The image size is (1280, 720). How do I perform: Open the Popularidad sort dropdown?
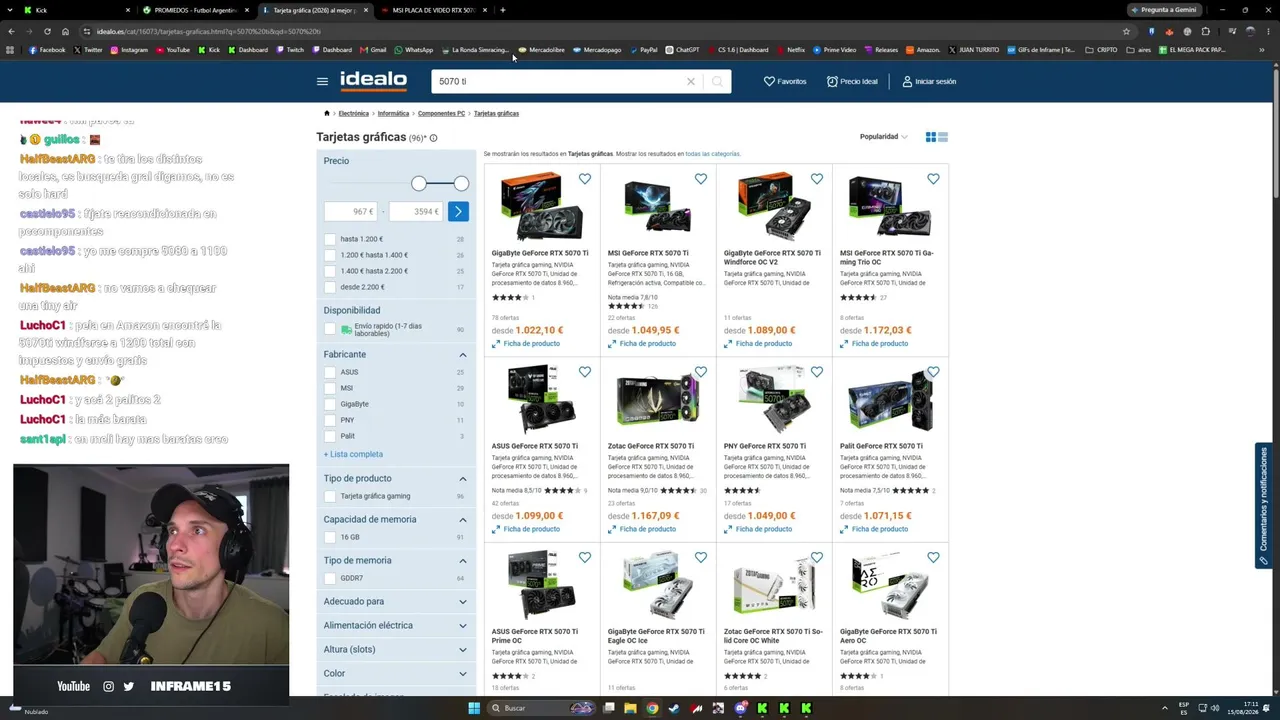(884, 137)
